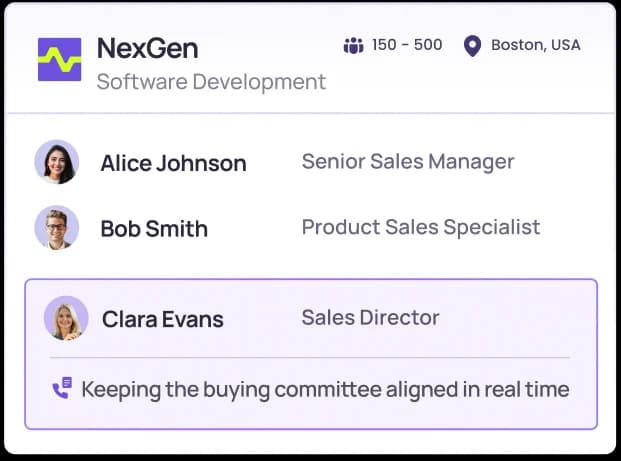The width and height of the screenshot is (621, 461).
Task: Click the 150 - 500 employee range
Action: coord(407,45)
